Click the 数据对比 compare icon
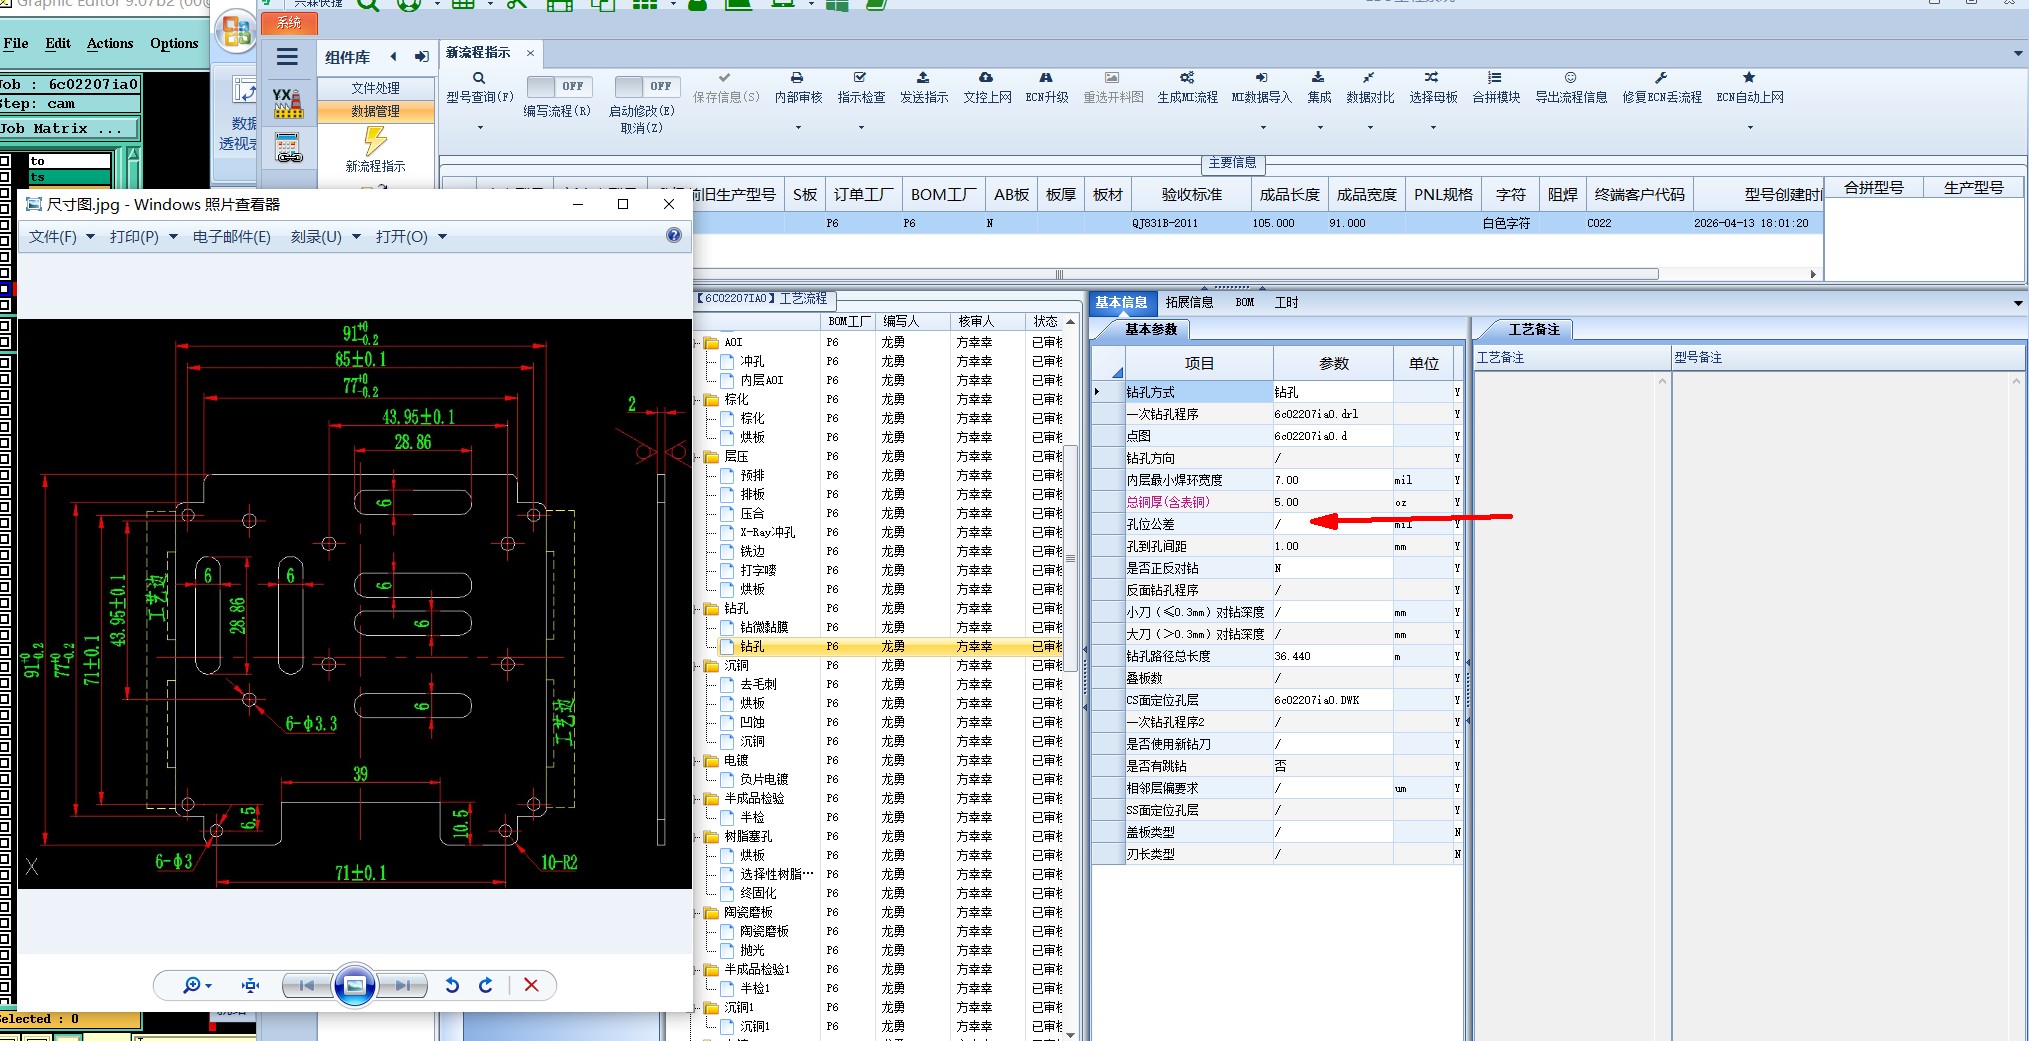This screenshot has width=2029, height=1041. click(x=1369, y=78)
